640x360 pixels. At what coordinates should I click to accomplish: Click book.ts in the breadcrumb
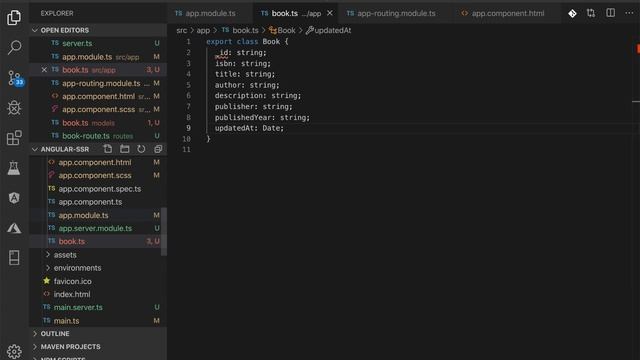(240, 30)
